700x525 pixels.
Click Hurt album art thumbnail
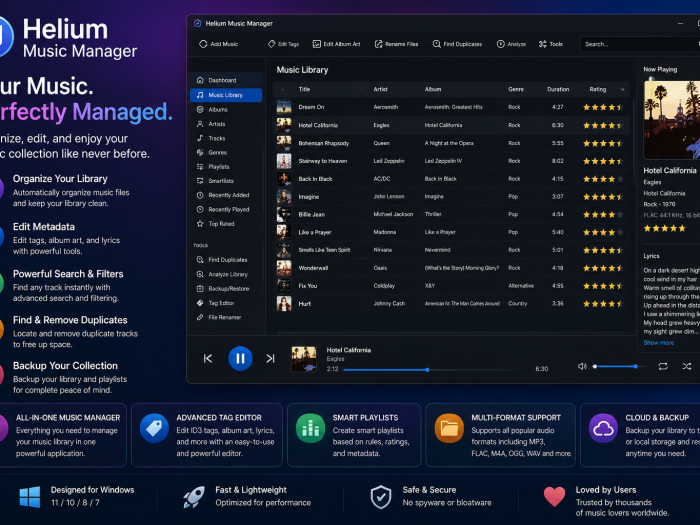coord(284,304)
